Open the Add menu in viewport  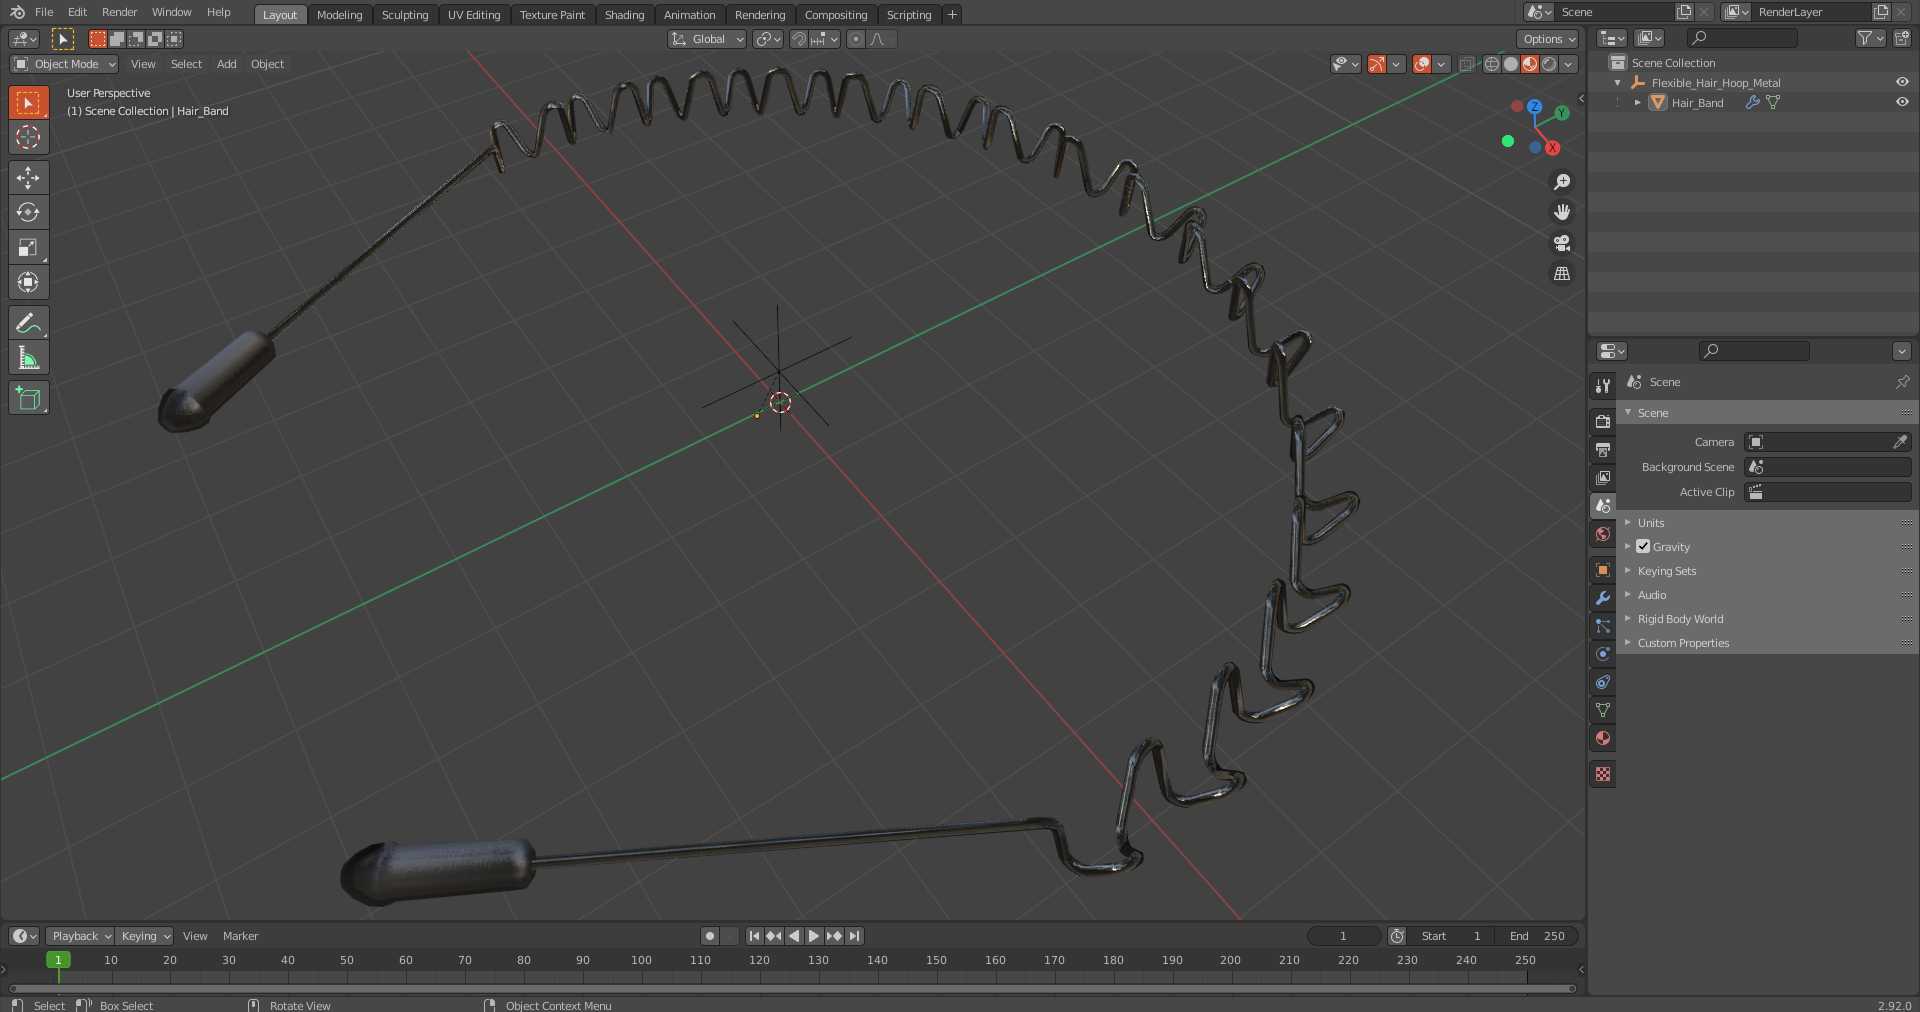point(227,64)
